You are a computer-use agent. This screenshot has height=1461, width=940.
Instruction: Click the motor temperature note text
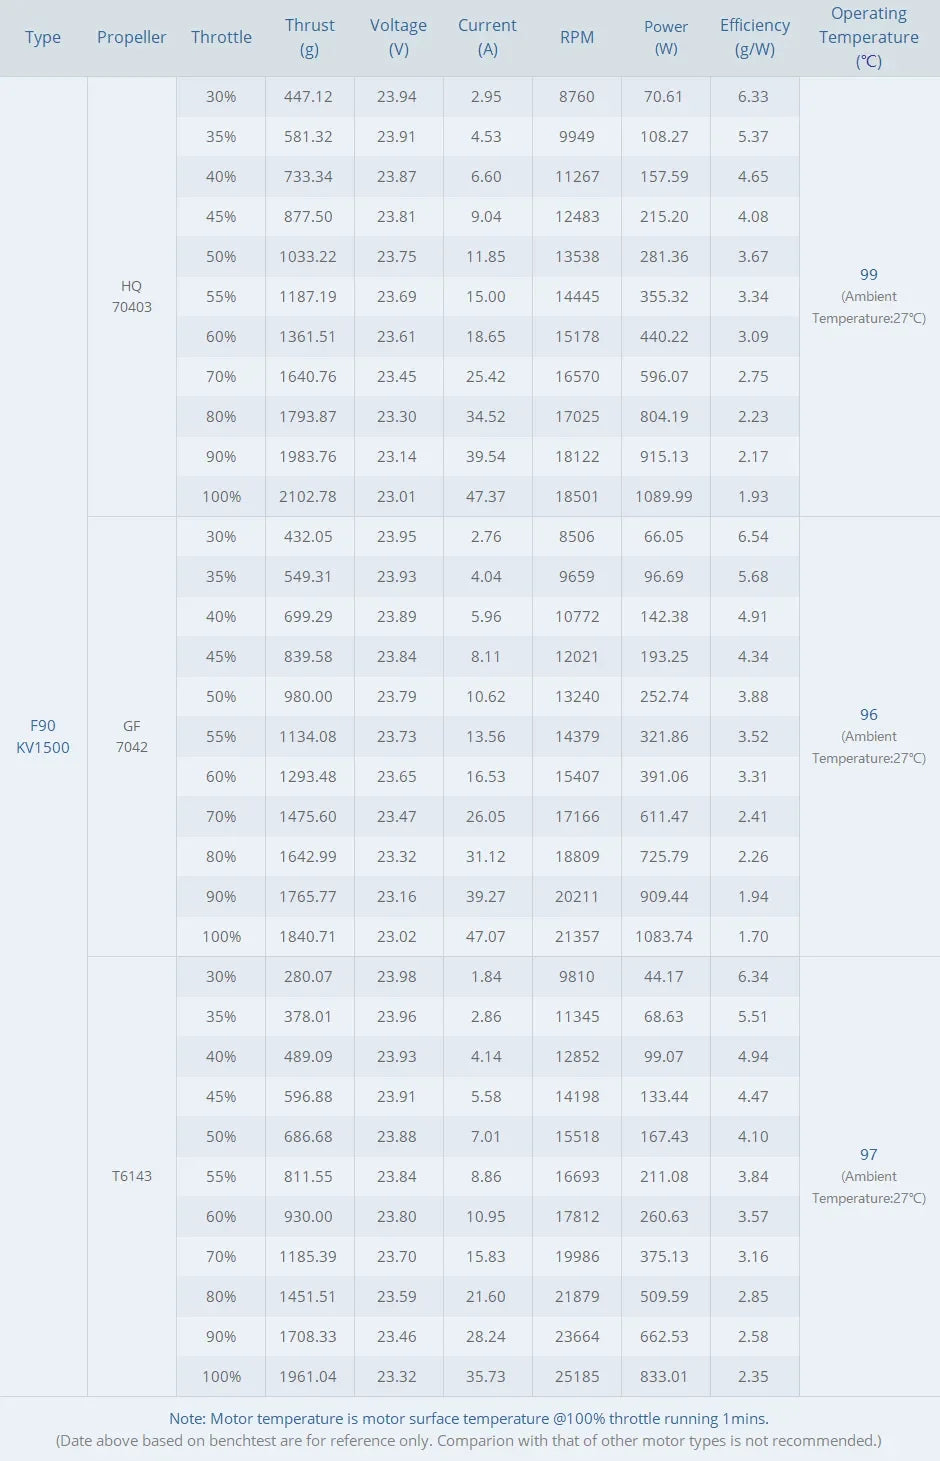point(468,1418)
